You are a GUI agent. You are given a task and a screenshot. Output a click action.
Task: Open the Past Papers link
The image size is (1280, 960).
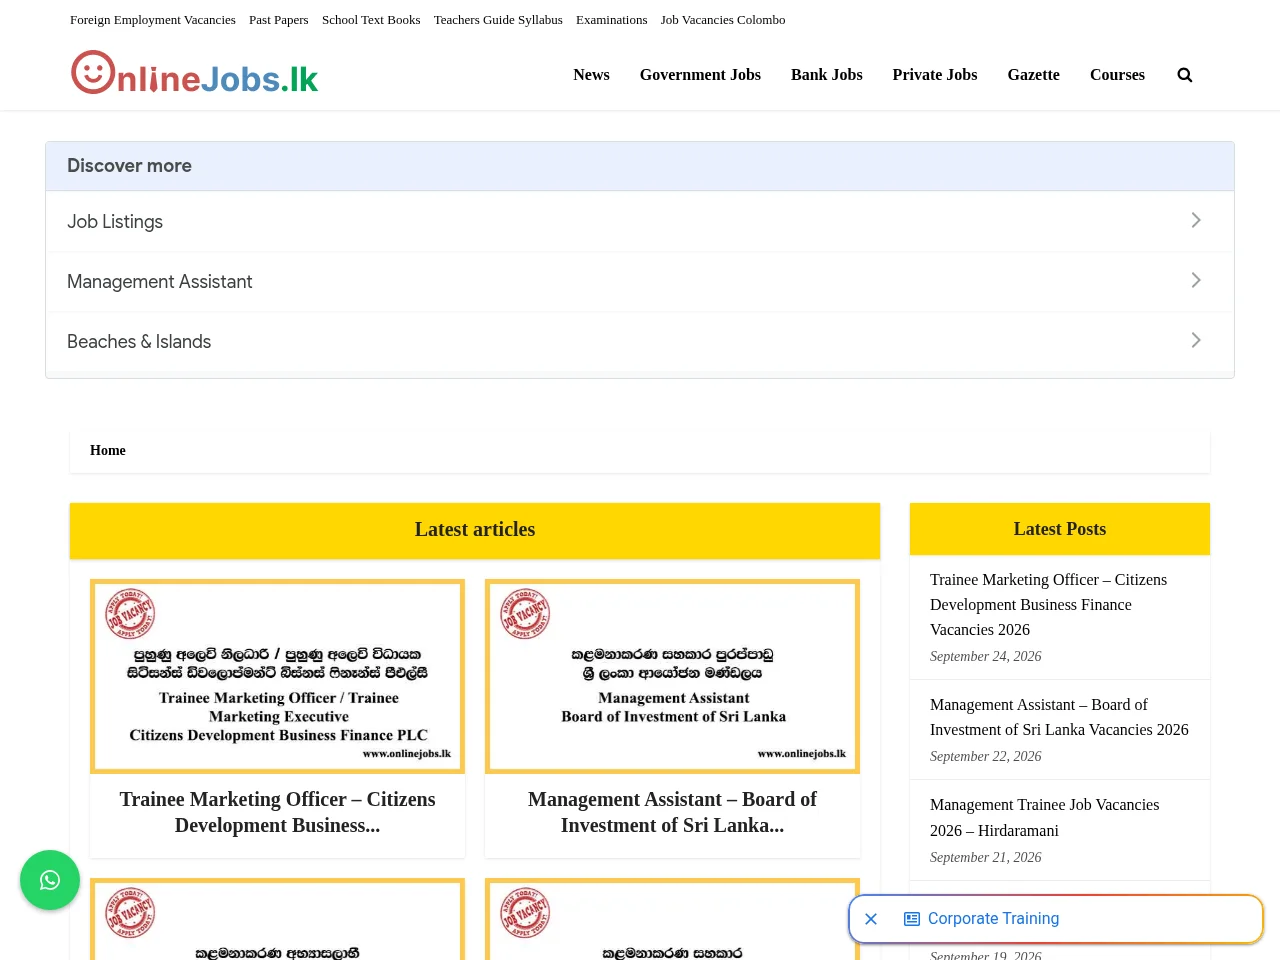[279, 20]
